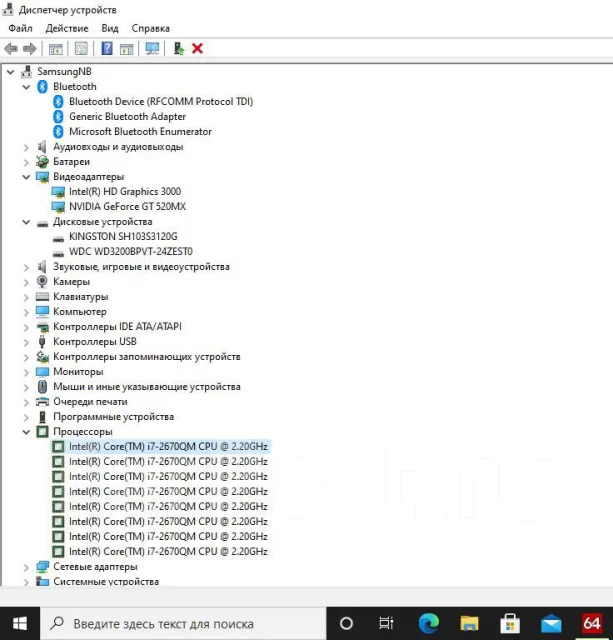Select Generic Bluetooth Adapter
Screen dimensions: 613x640
[127, 117]
